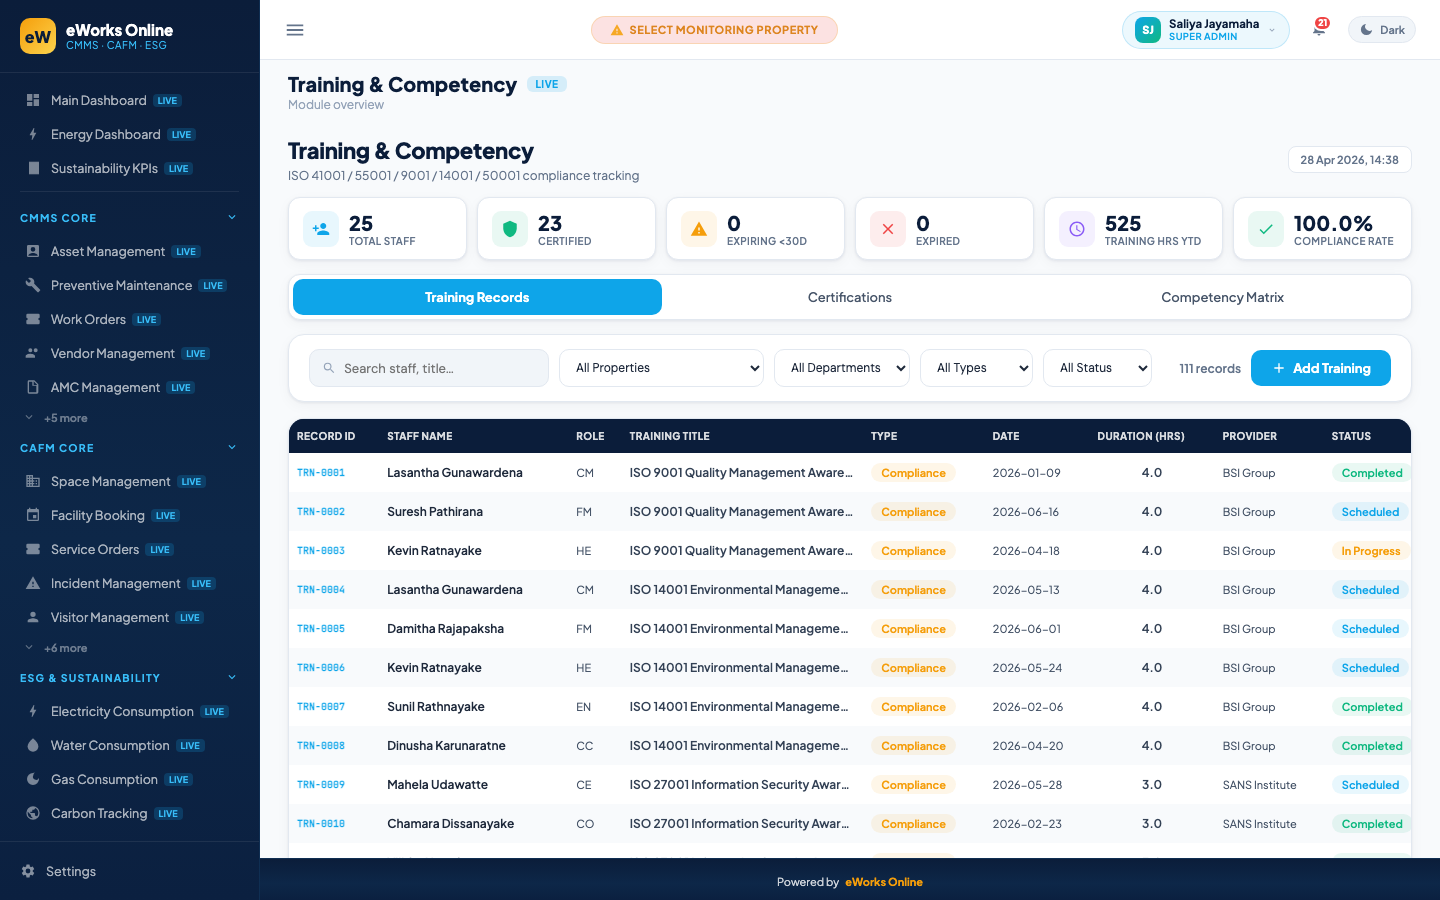Click the Expired X icon

coord(888,229)
